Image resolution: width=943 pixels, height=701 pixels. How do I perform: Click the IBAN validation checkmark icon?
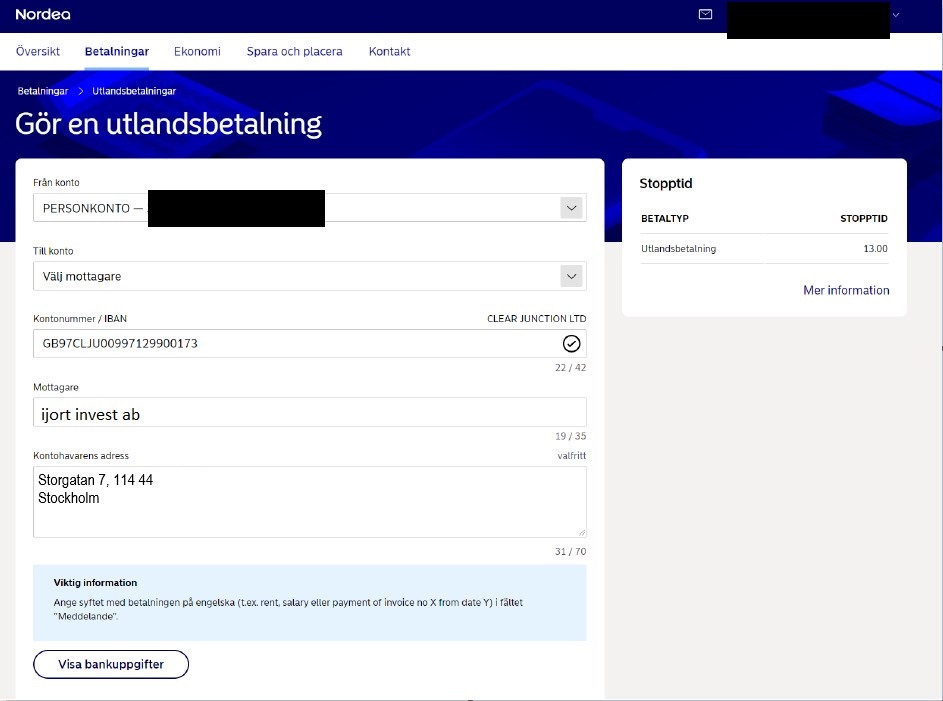pos(571,344)
